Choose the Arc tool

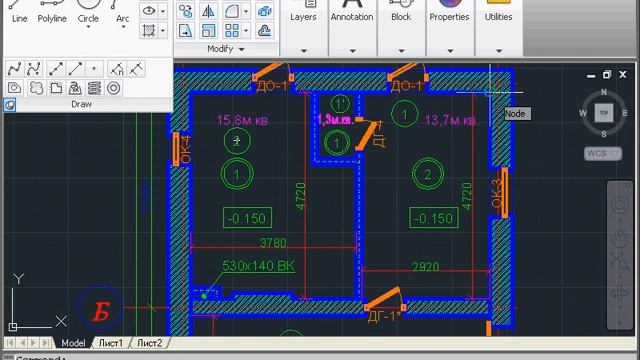tap(122, 11)
